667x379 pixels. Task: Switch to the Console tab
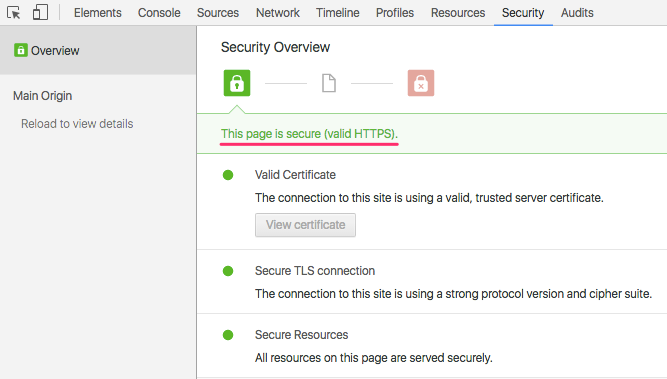(x=159, y=13)
